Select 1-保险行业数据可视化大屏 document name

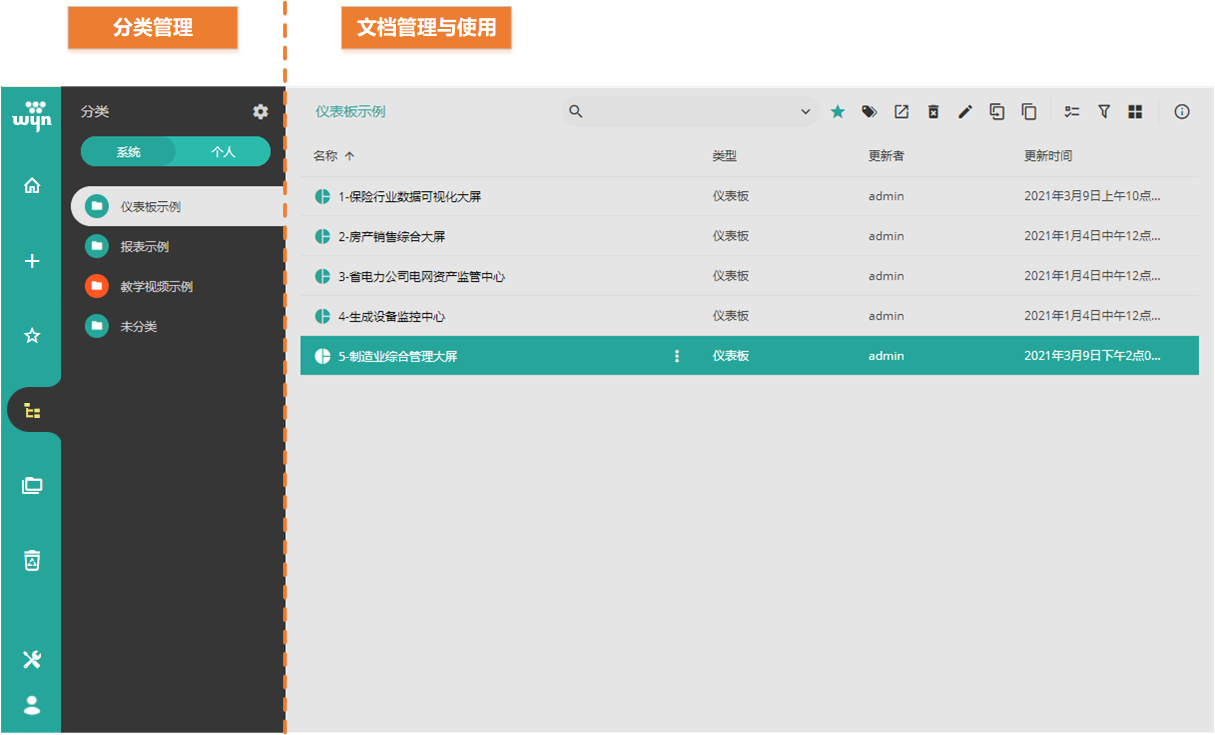pos(409,197)
